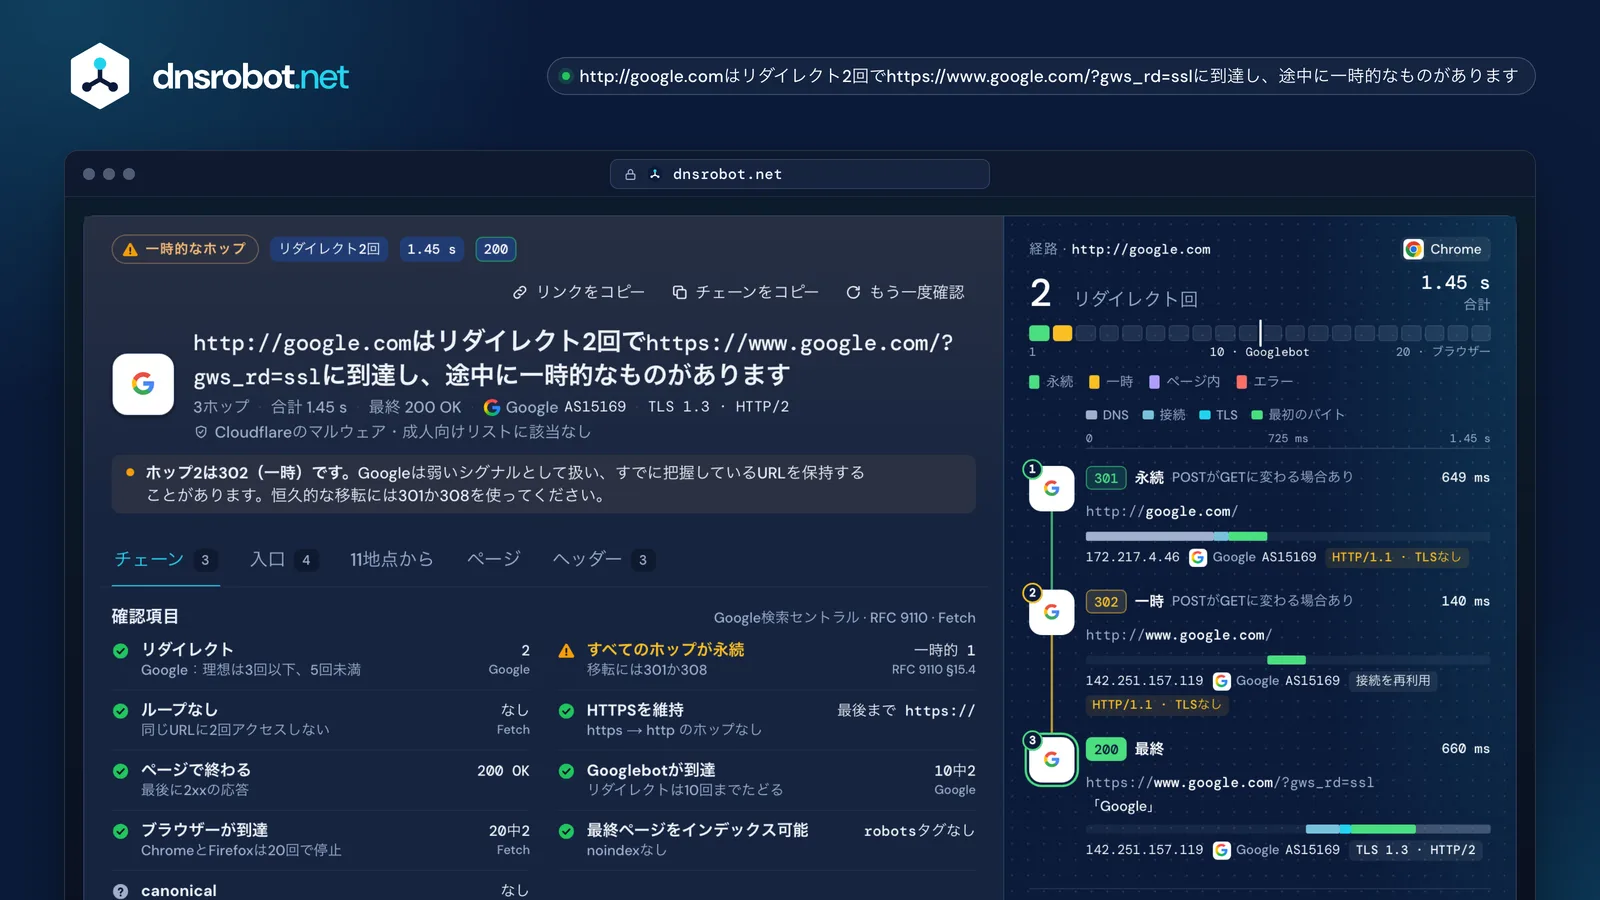
Task: Click the 永続 green legend swatch
Action: coord(1034,382)
